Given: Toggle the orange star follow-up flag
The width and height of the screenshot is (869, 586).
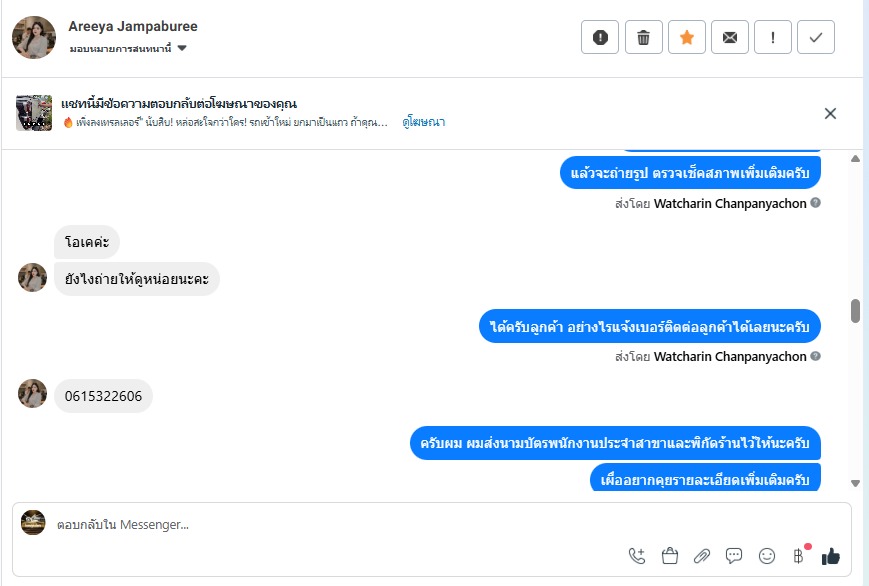Looking at the screenshot, I should 686,38.
